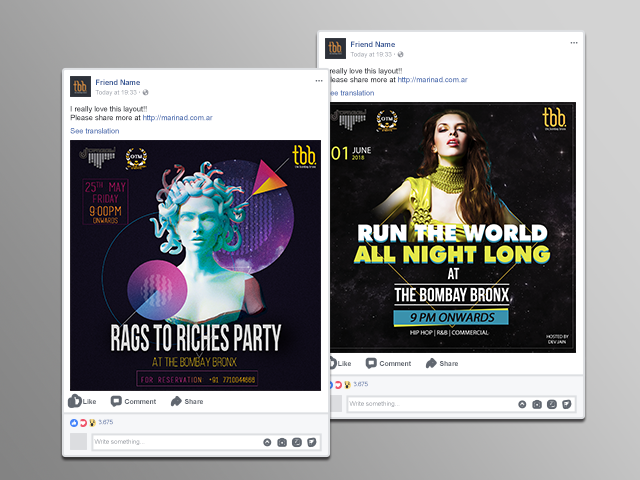Click the GIF icon in the left comment box
This screenshot has width=640, height=480.
tap(297, 442)
